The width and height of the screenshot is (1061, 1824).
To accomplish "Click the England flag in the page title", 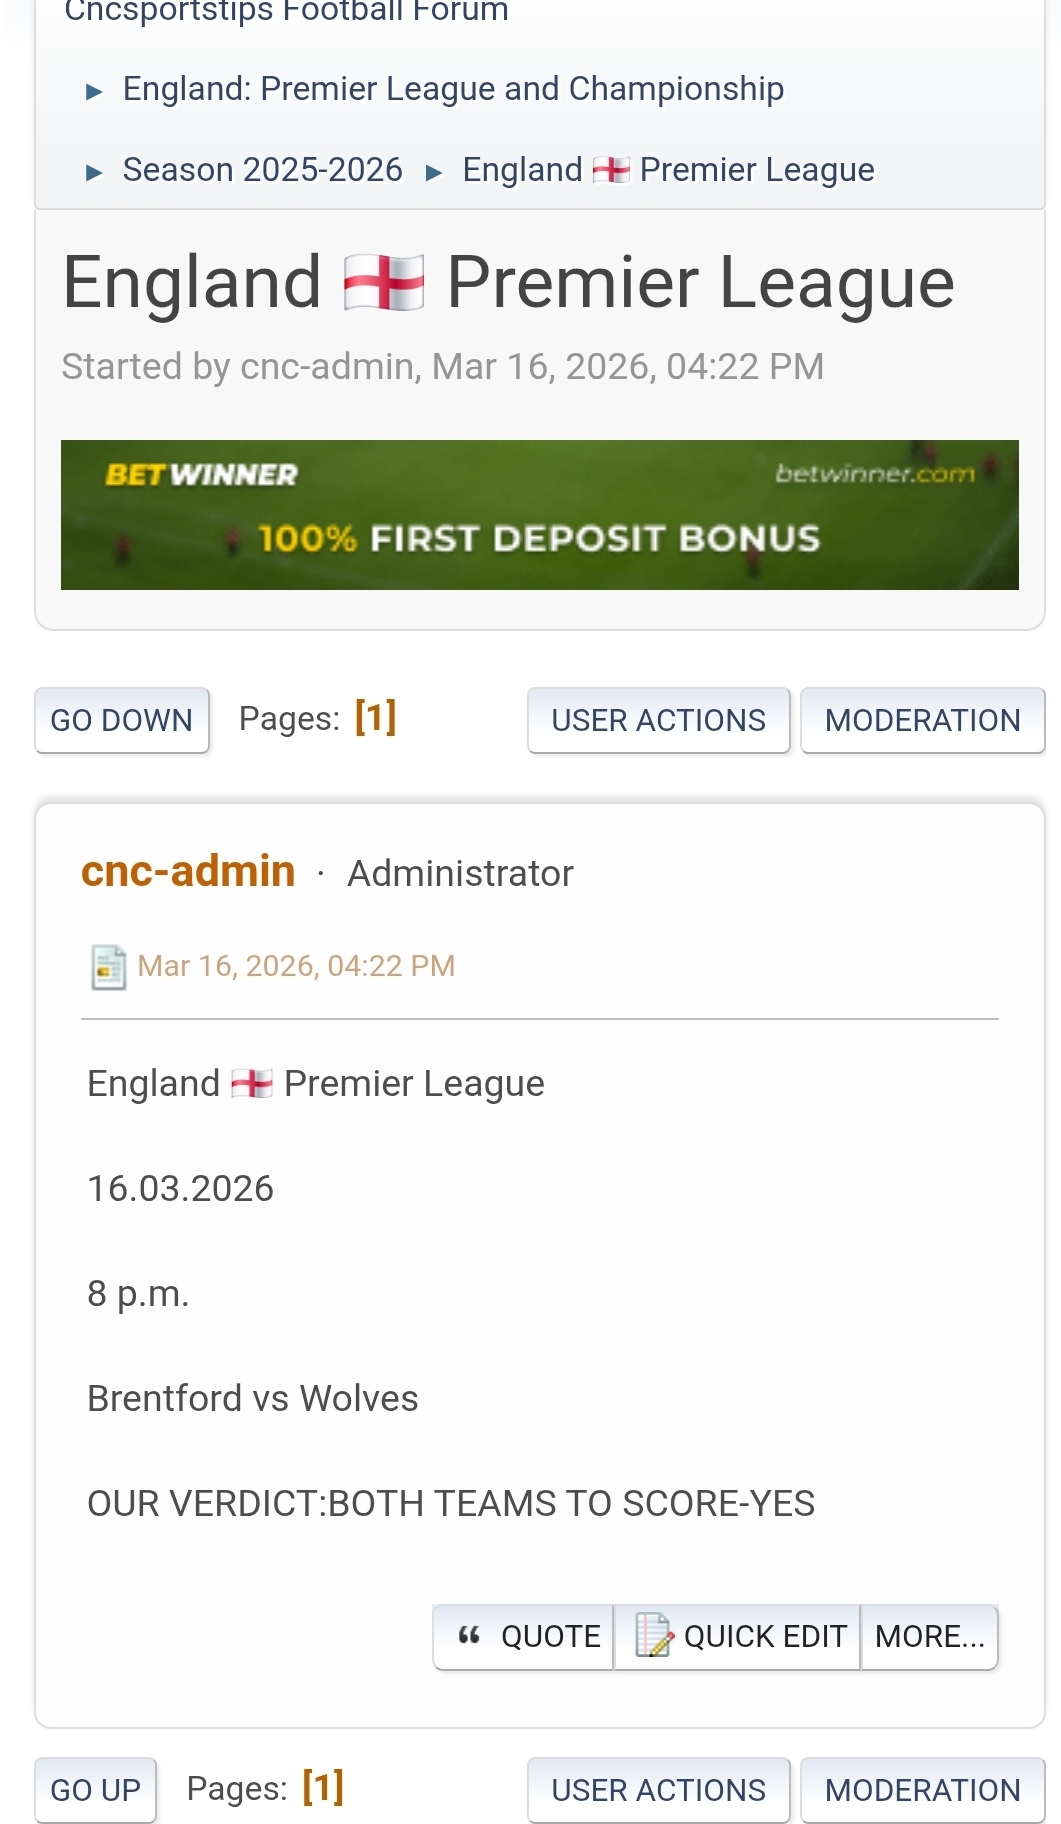I will click(x=383, y=283).
